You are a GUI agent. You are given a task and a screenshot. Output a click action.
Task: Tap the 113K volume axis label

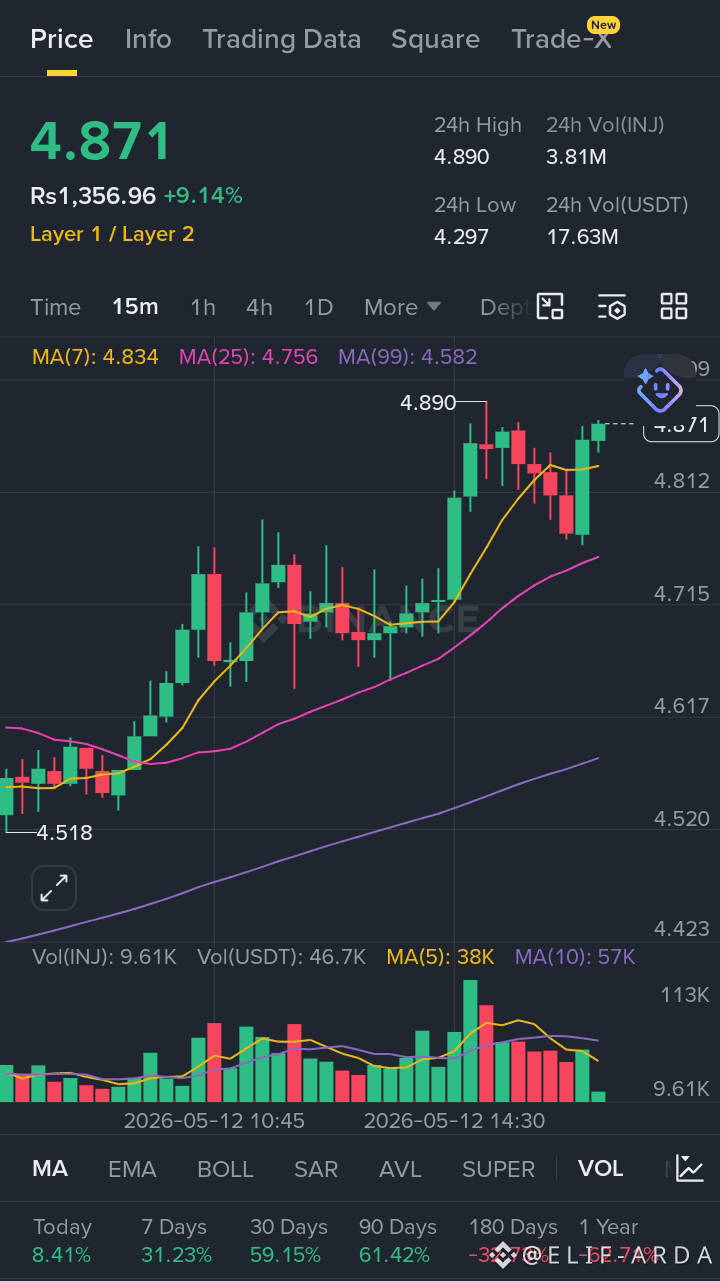pyautogui.click(x=685, y=995)
